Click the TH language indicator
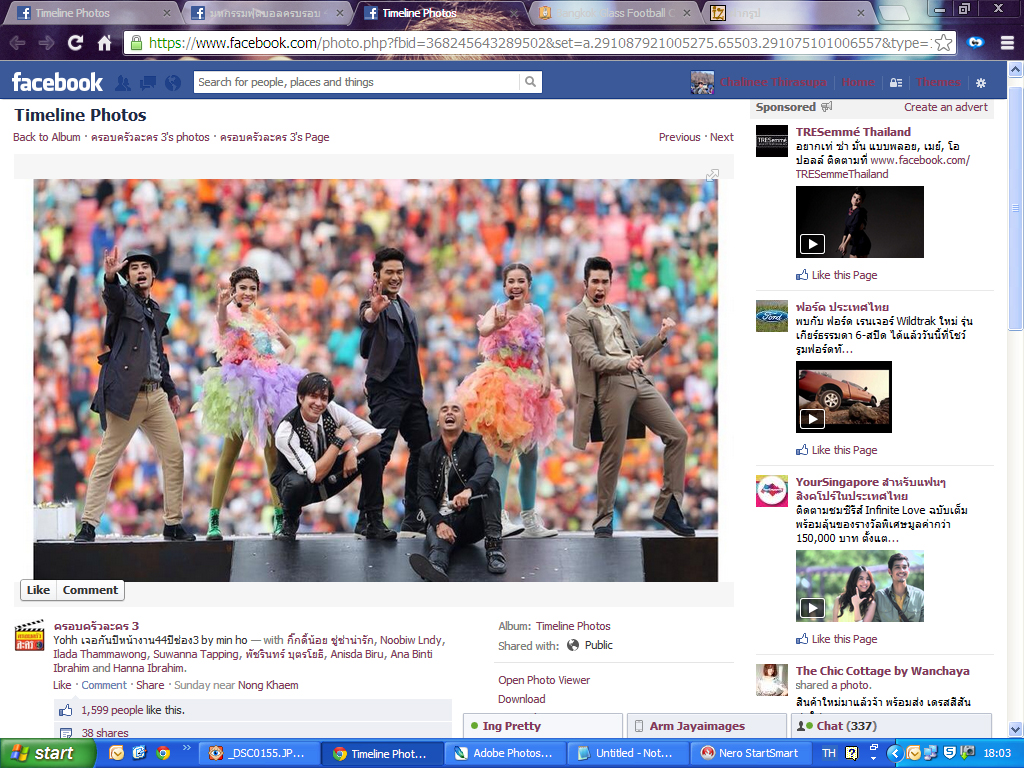This screenshot has width=1024, height=768. [x=829, y=753]
